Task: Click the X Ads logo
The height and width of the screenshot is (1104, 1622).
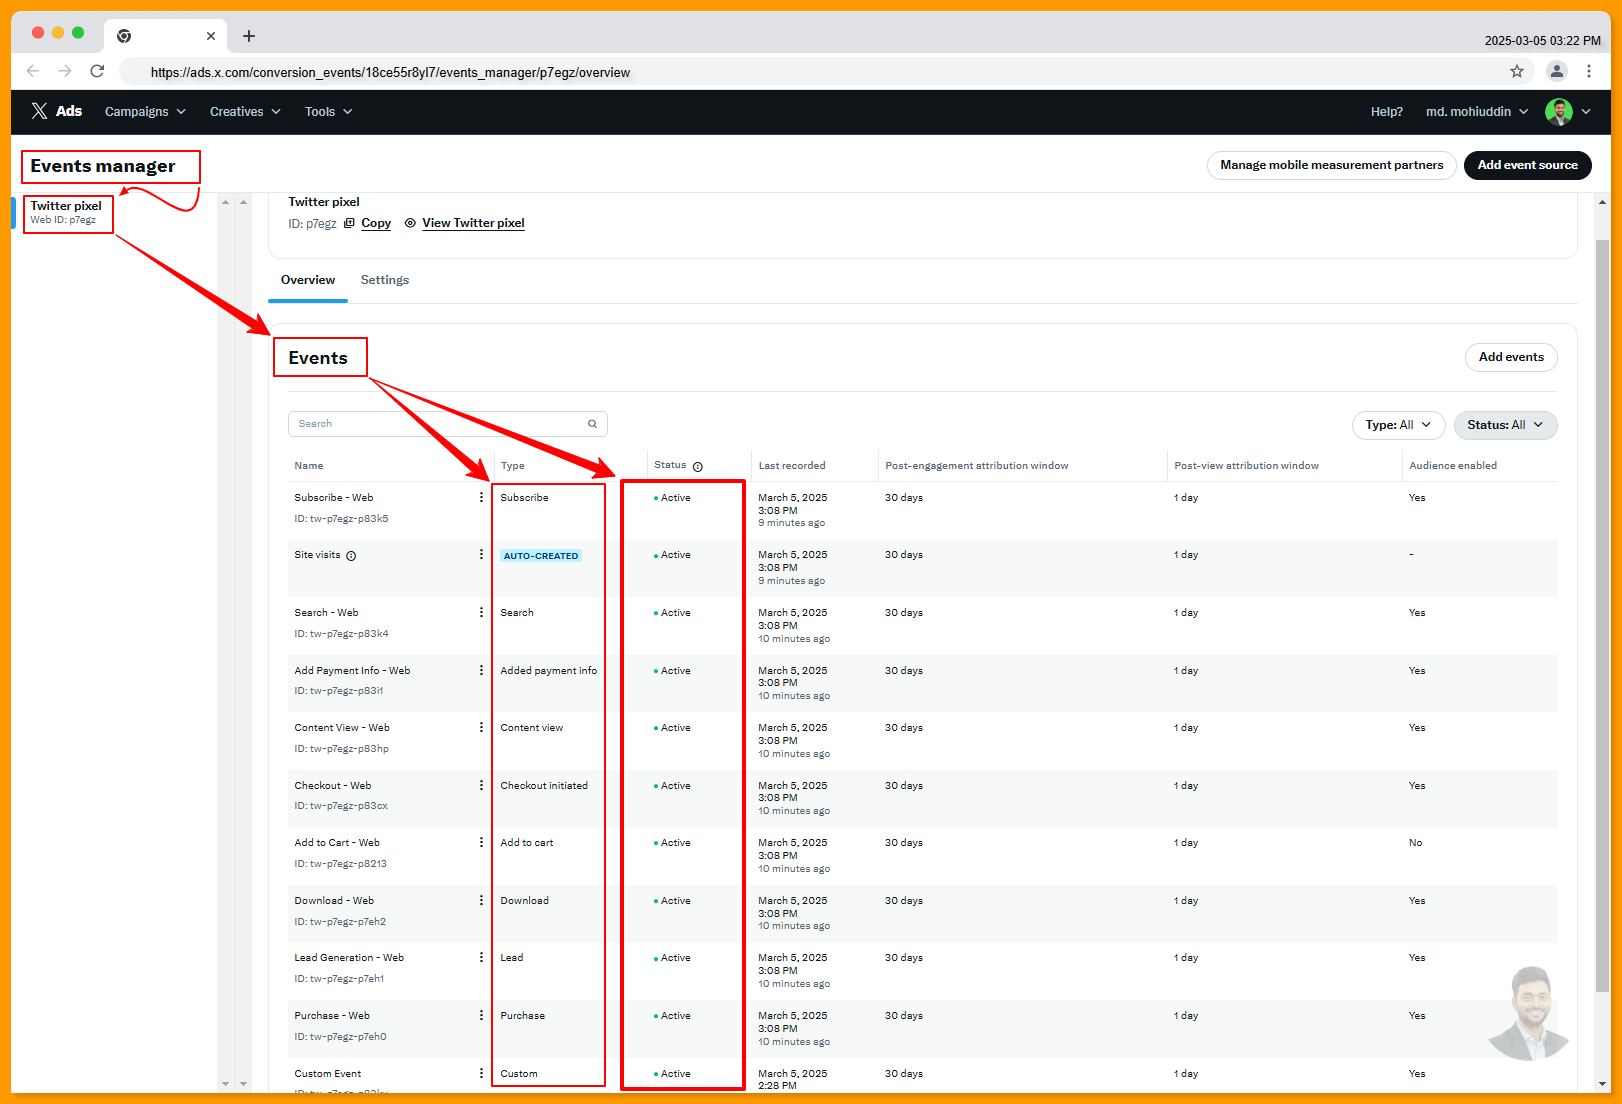Action: pyautogui.click(x=56, y=111)
